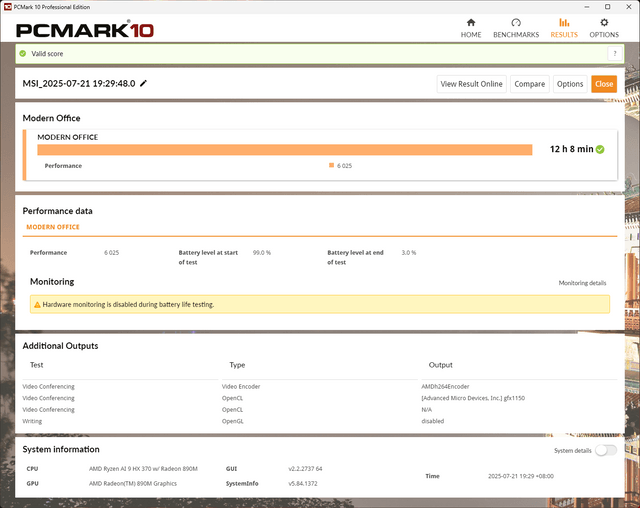
Task: Click the Output column header
Action: click(x=440, y=365)
